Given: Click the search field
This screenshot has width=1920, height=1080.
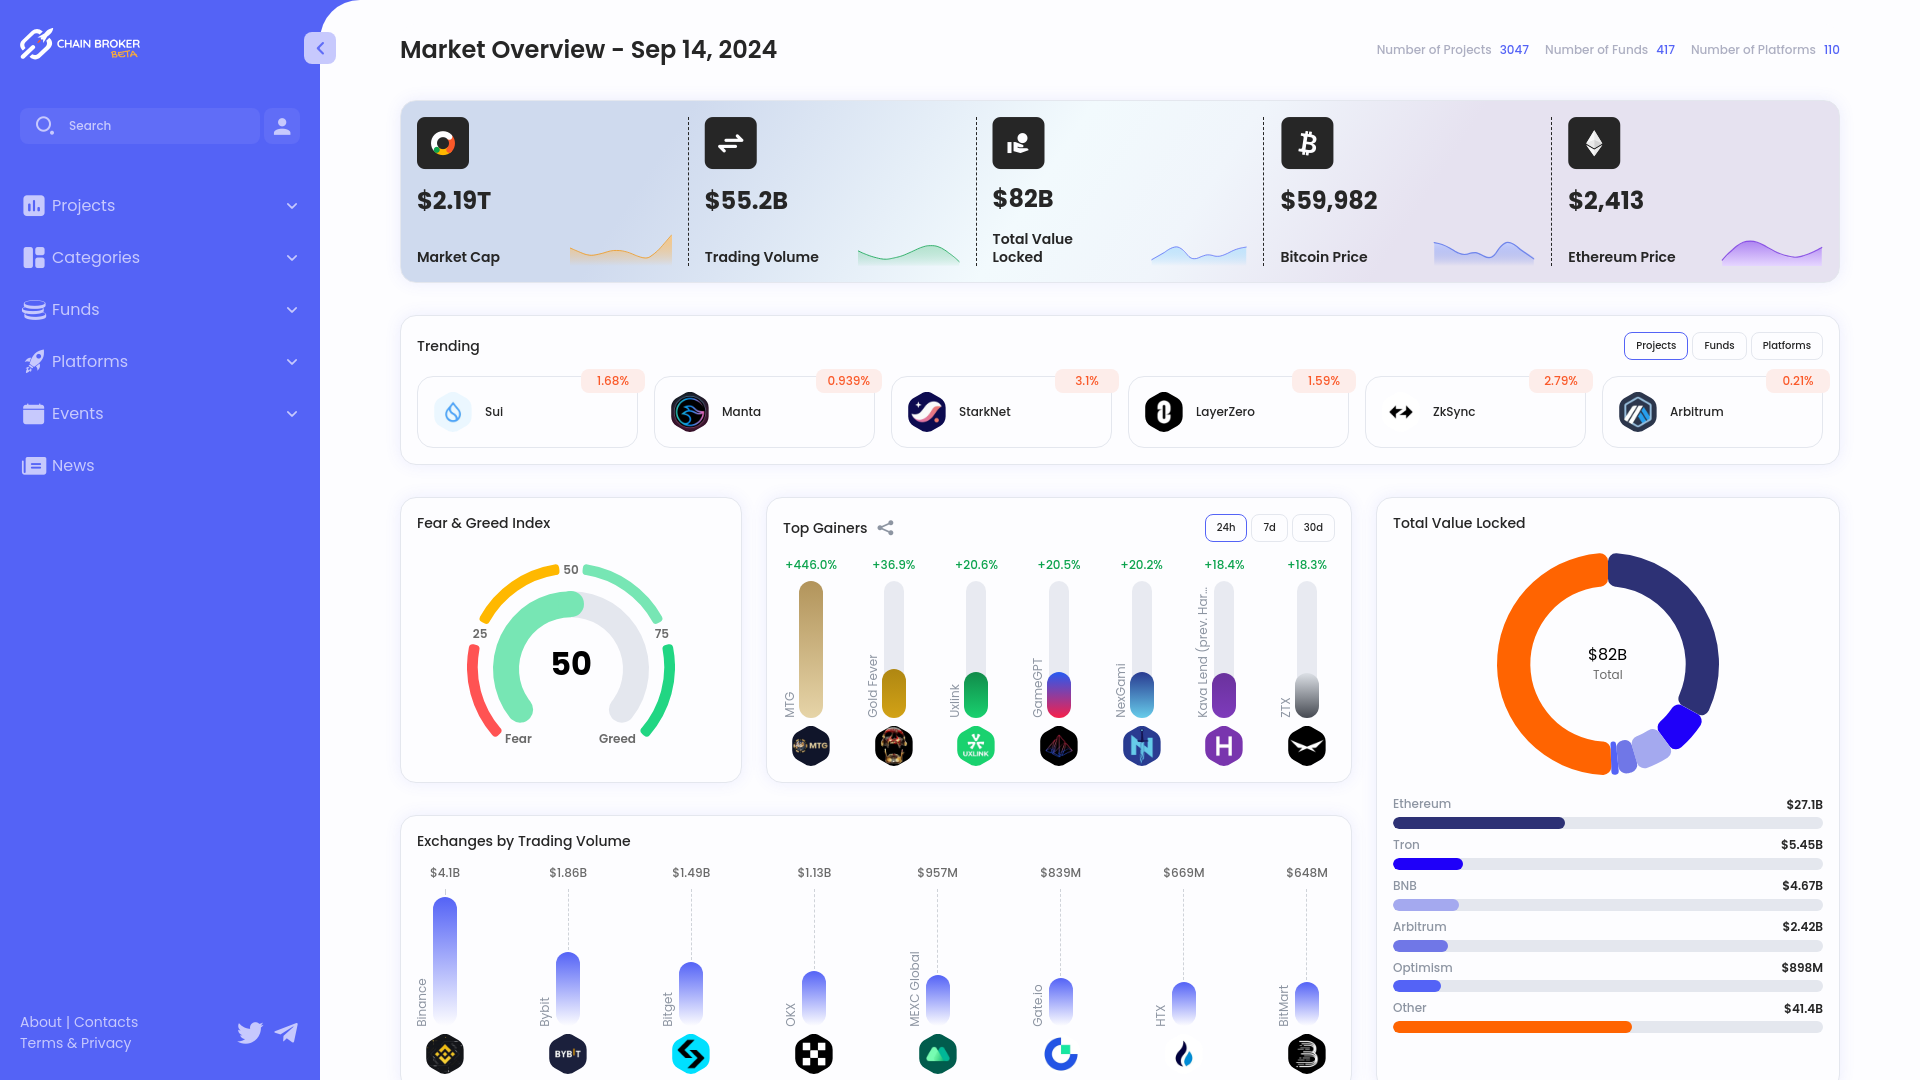Looking at the screenshot, I should click(140, 126).
